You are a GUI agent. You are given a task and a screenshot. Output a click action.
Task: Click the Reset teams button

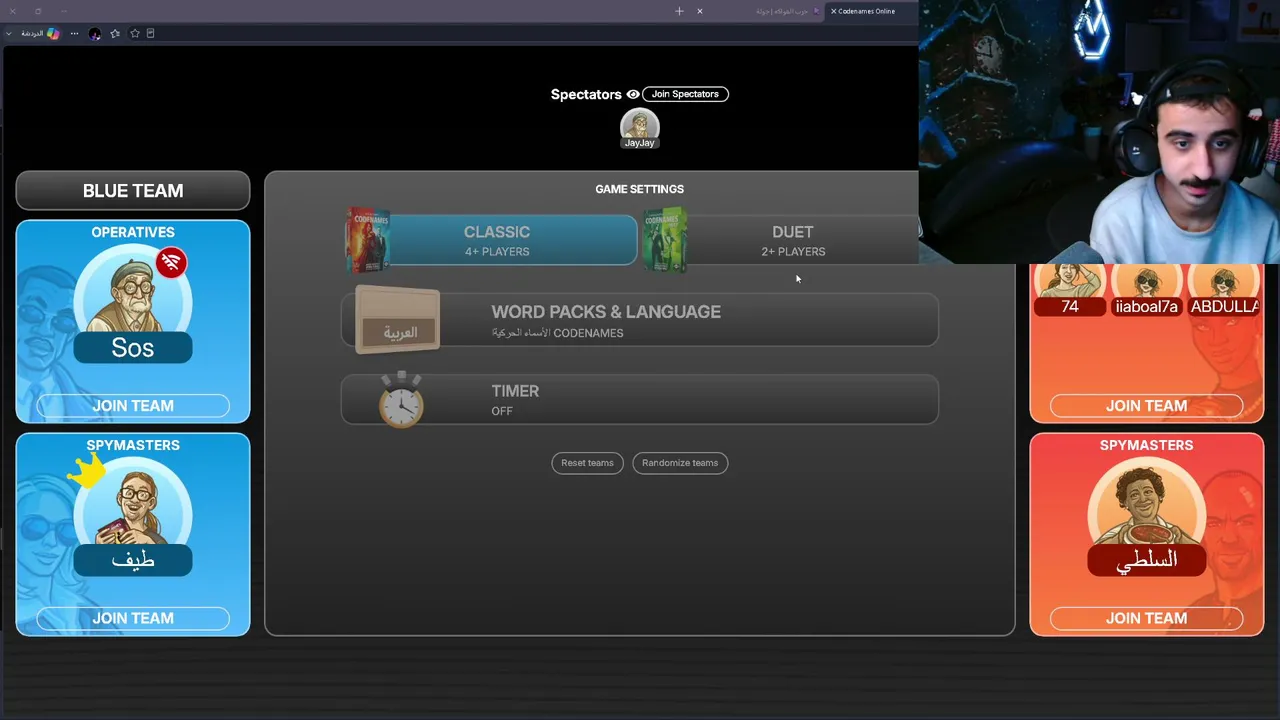tap(587, 463)
